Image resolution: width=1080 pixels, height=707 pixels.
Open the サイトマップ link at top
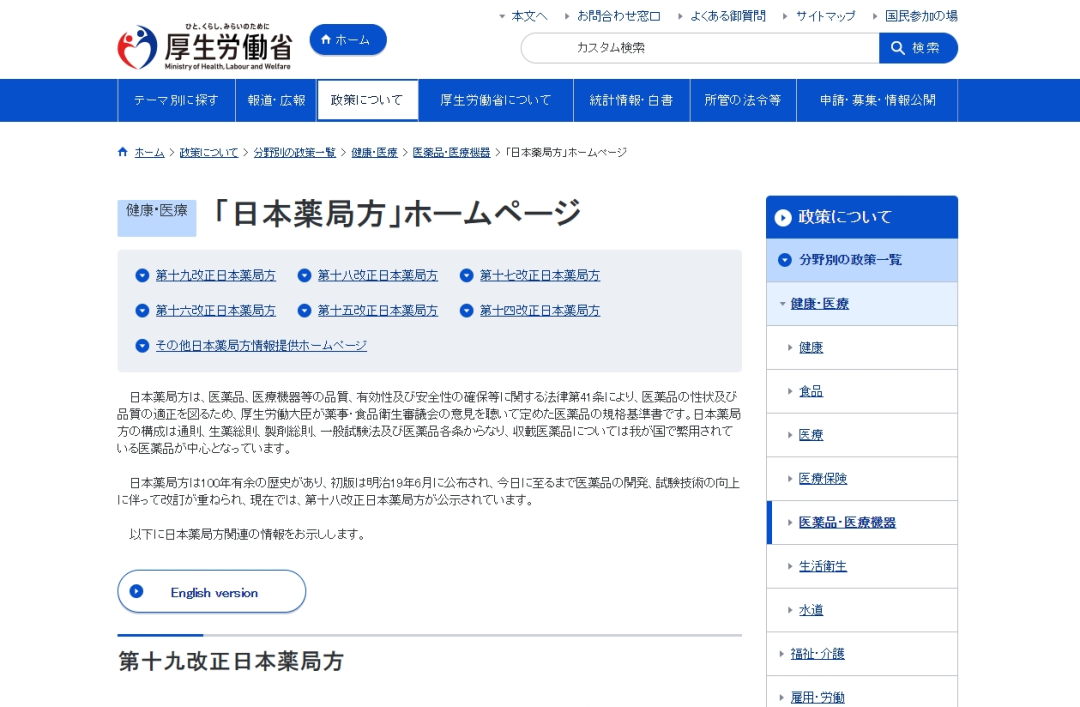pos(825,16)
